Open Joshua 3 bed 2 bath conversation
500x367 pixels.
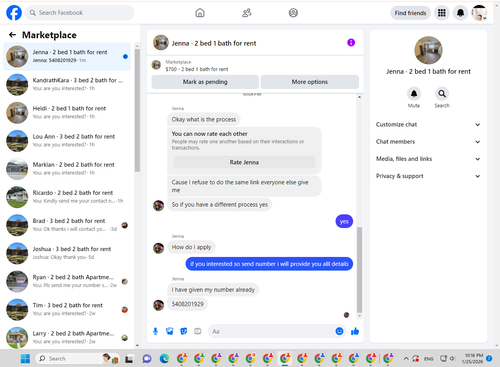pos(67,253)
